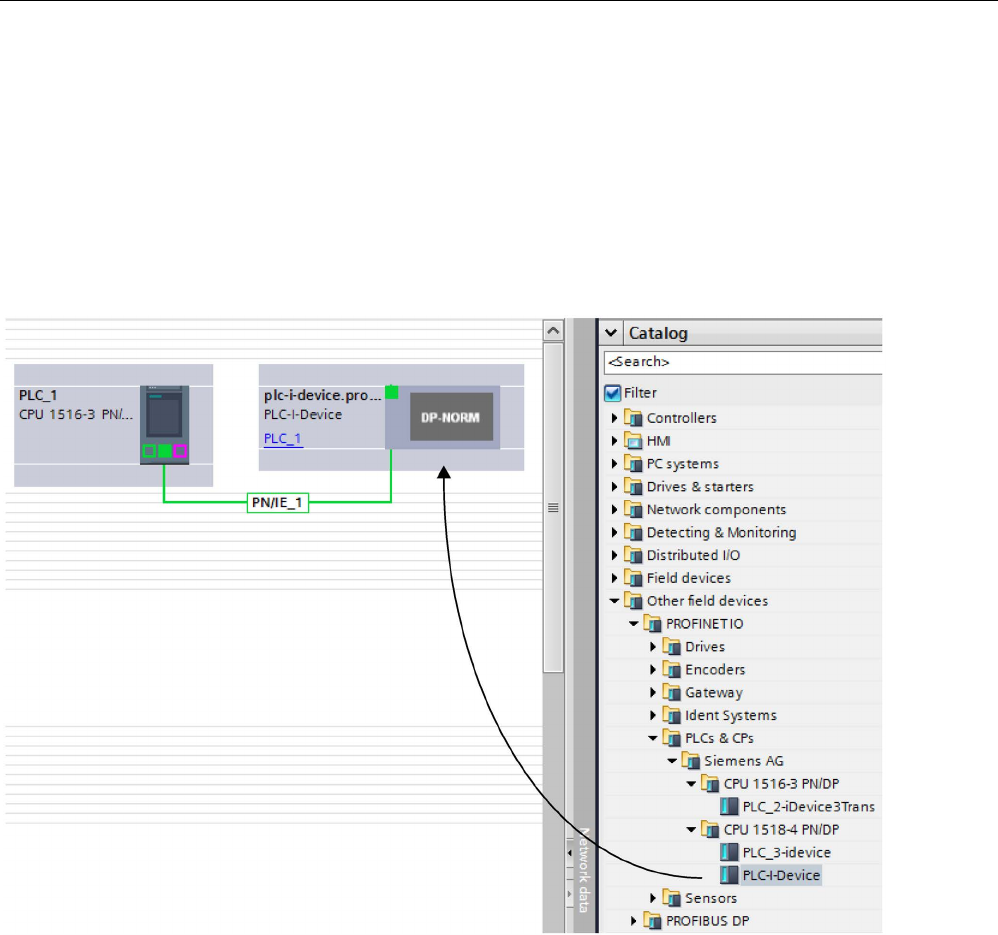Click the Sensors folder icon

[671, 899]
